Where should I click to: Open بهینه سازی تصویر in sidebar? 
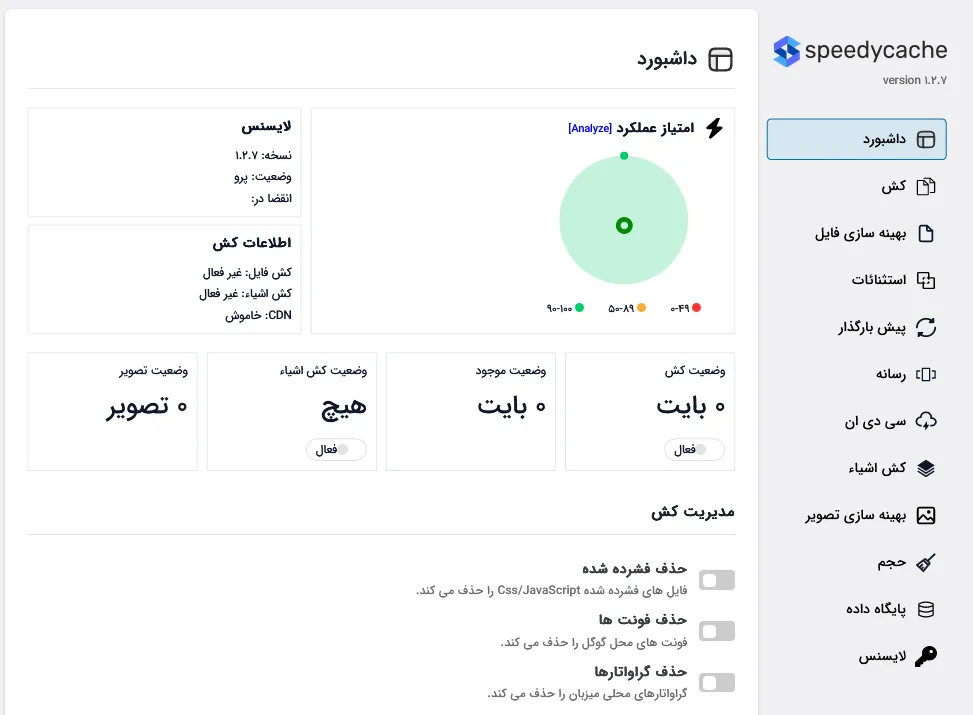click(x=856, y=515)
